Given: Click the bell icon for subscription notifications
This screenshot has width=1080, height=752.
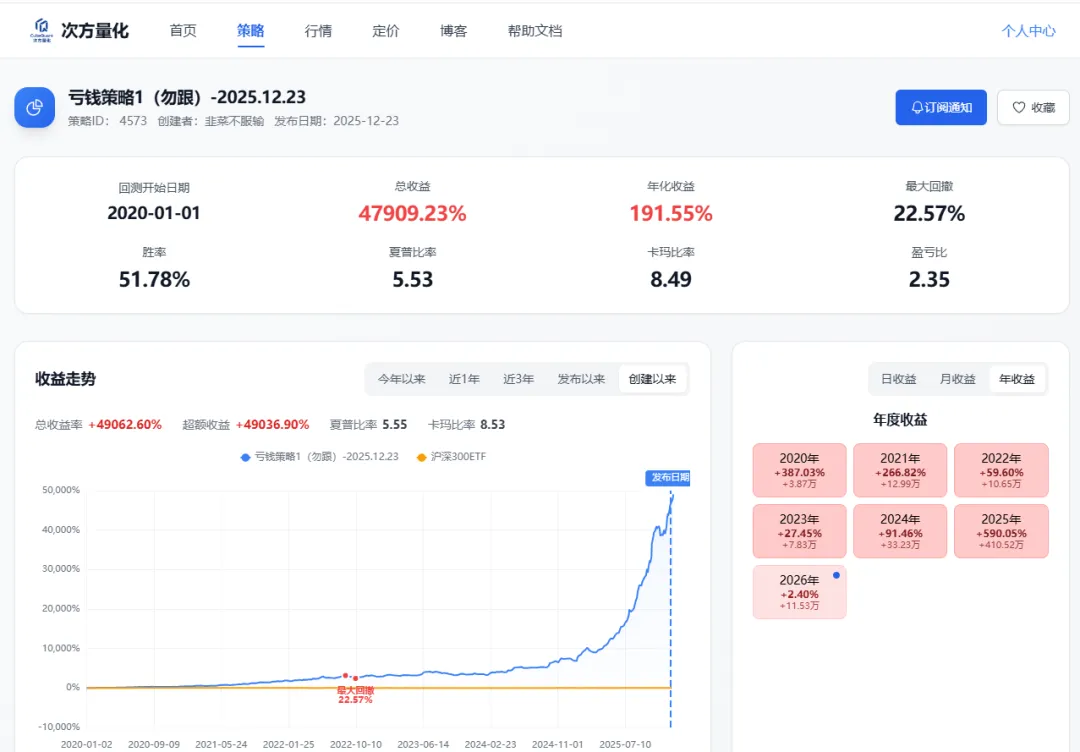Looking at the screenshot, I should (x=917, y=108).
